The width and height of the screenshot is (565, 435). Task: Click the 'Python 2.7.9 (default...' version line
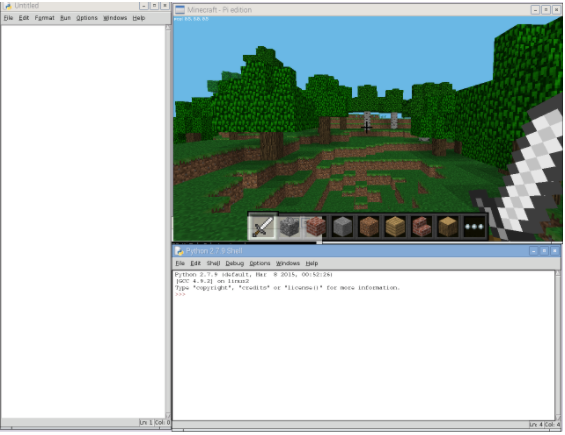coord(254,275)
